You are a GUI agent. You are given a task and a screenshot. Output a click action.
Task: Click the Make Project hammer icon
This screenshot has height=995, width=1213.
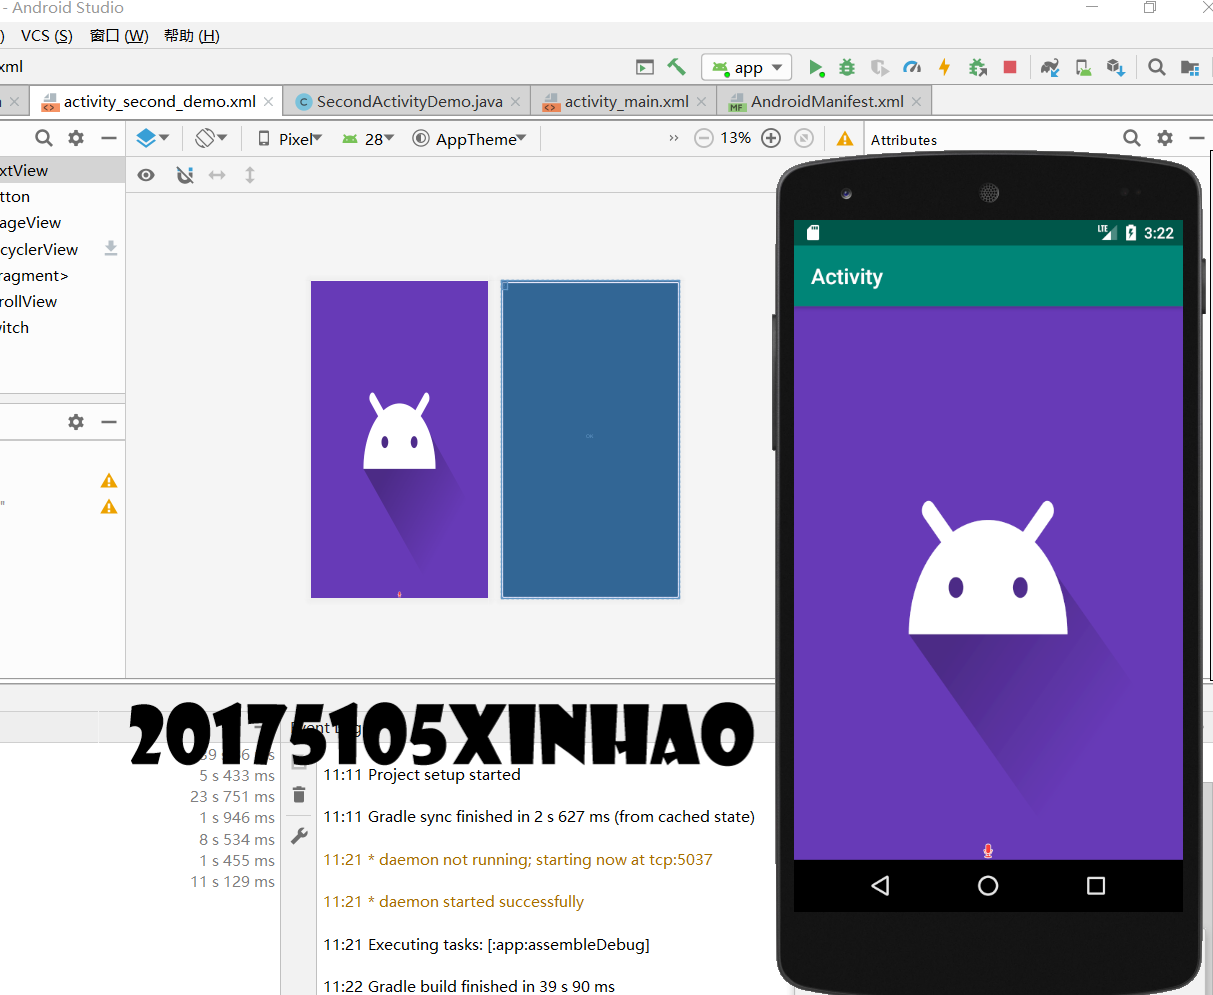(x=677, y=67)
